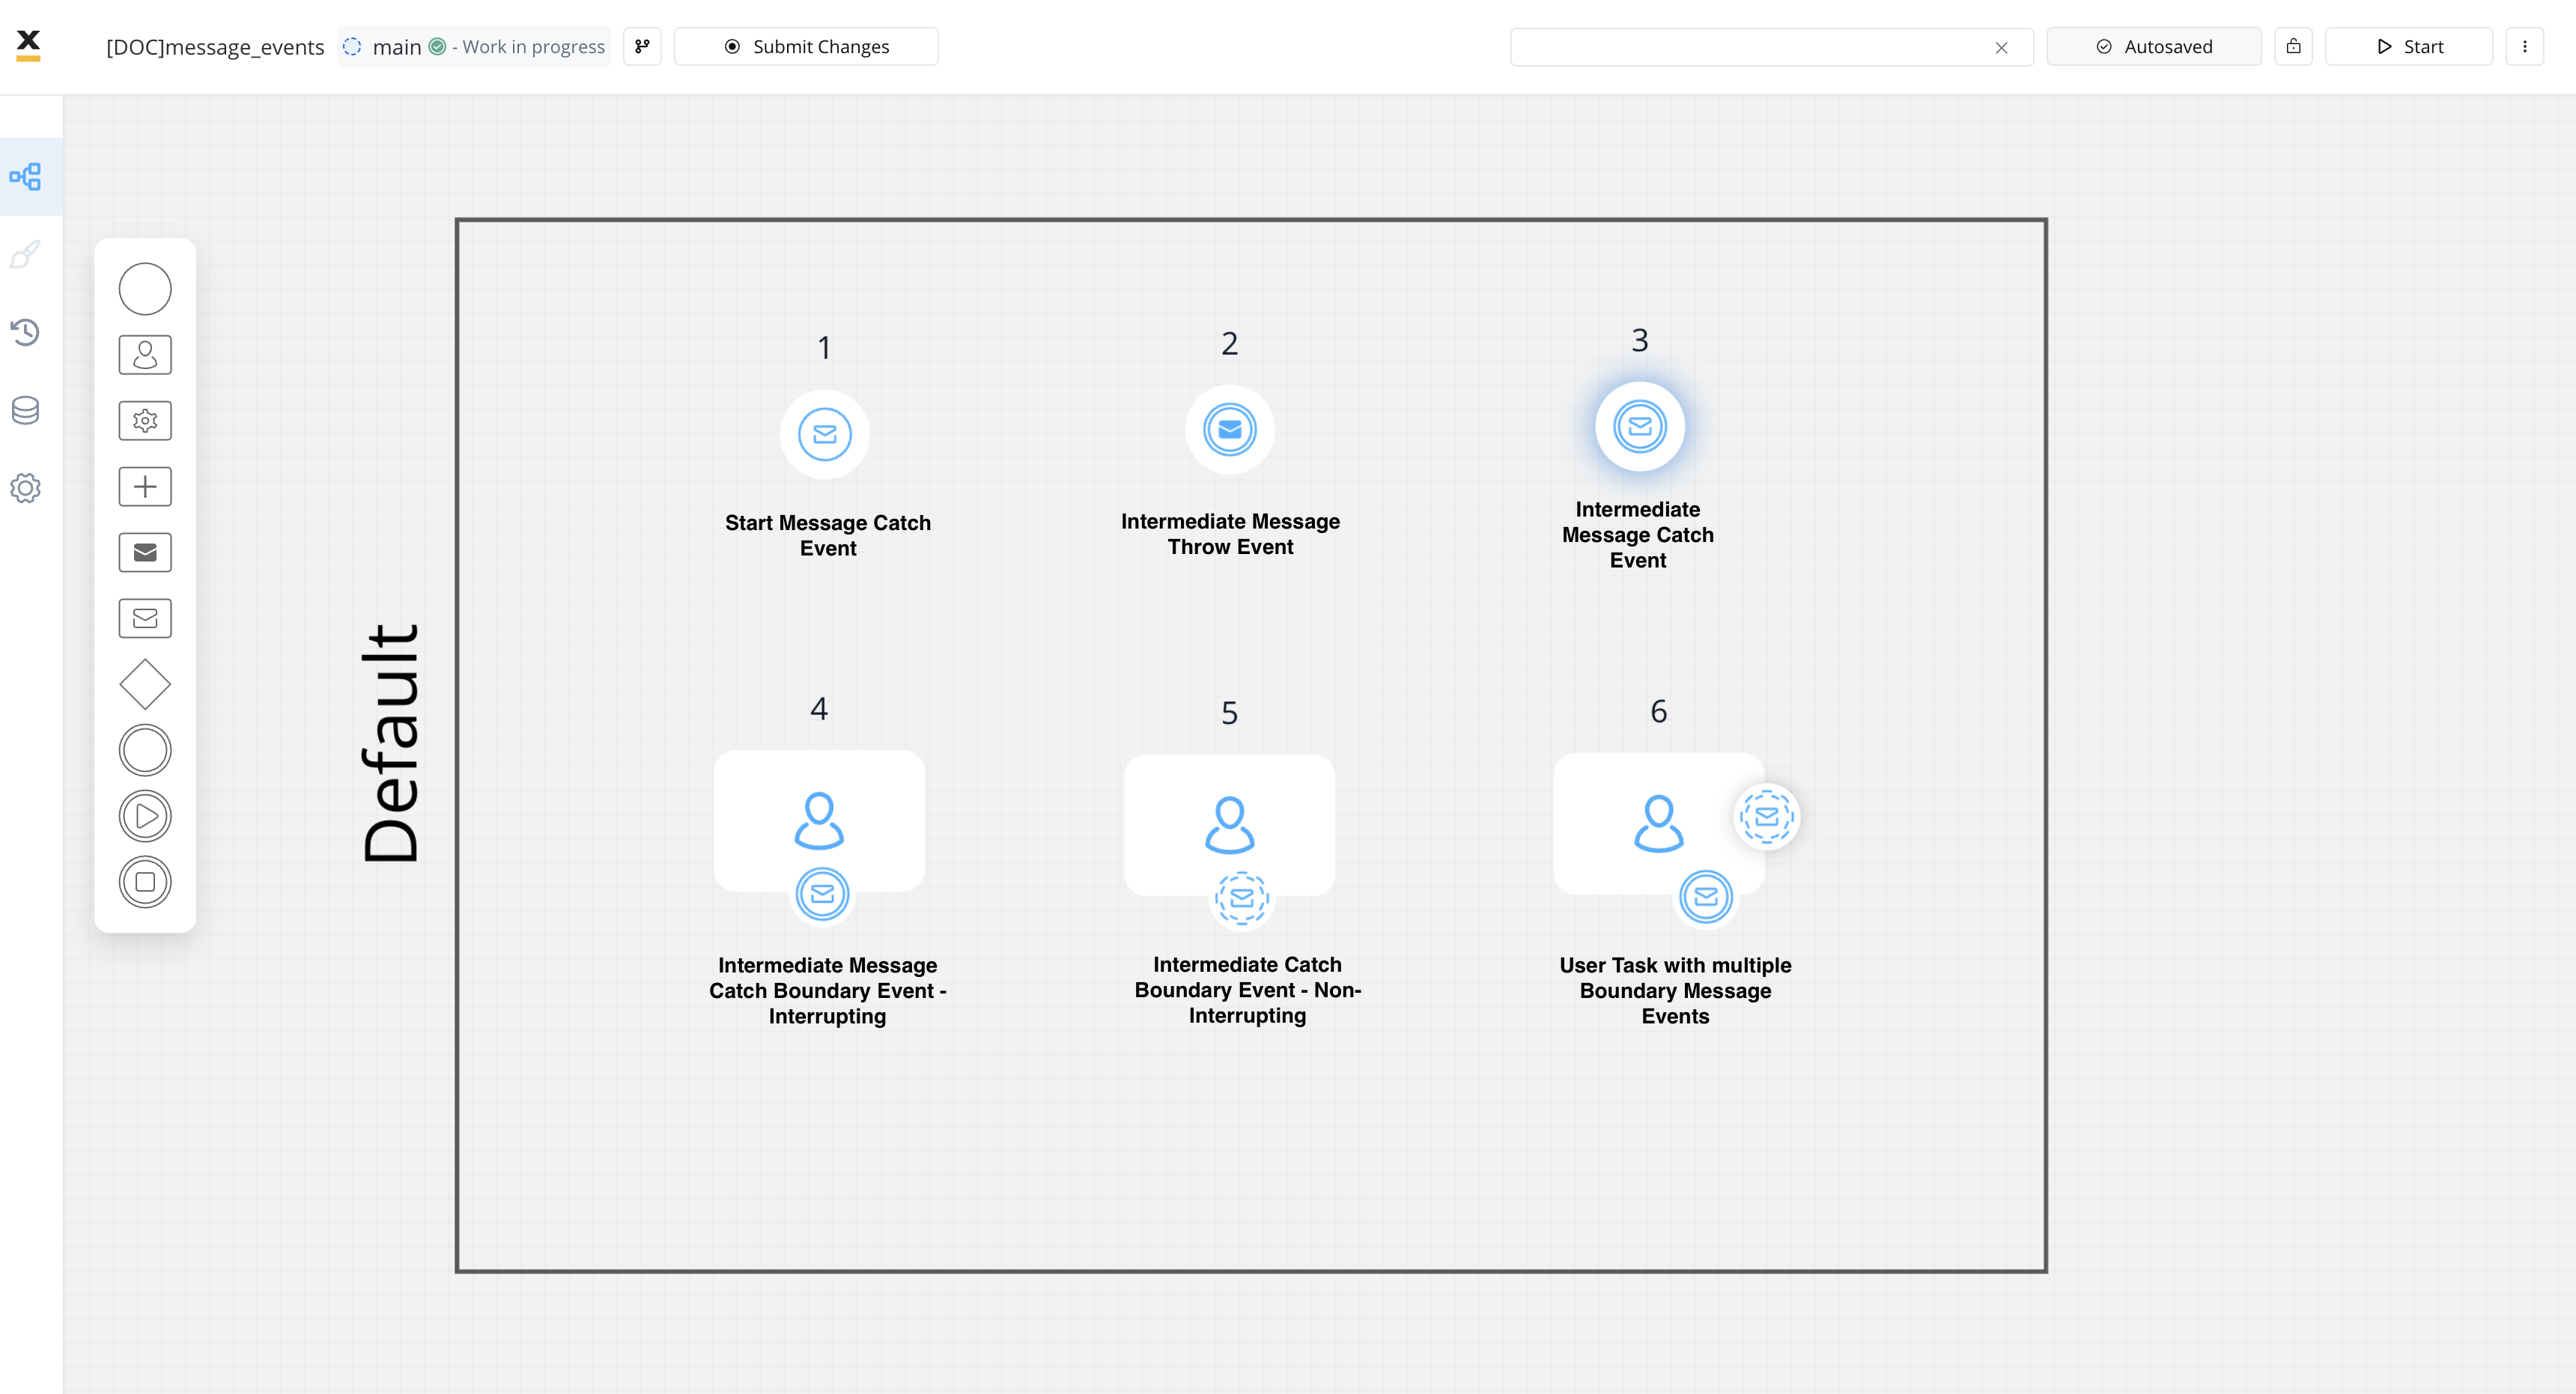Click the Autosaved status button
The height and width of the screenshot is (1394, 2576).
click(x=2154, y=46)
